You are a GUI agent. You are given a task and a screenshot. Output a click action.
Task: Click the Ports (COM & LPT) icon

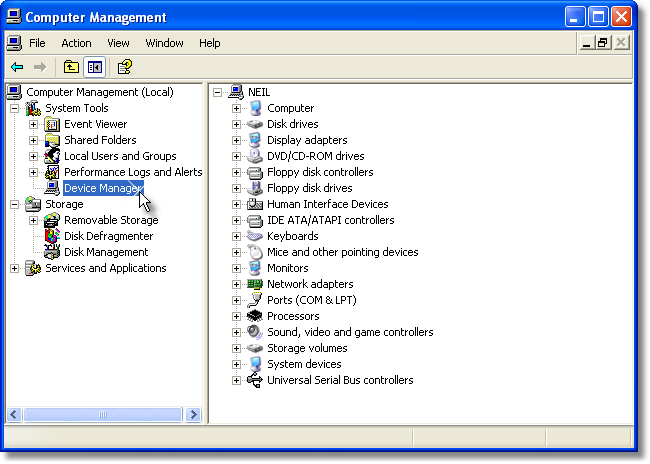click(255, 300)
